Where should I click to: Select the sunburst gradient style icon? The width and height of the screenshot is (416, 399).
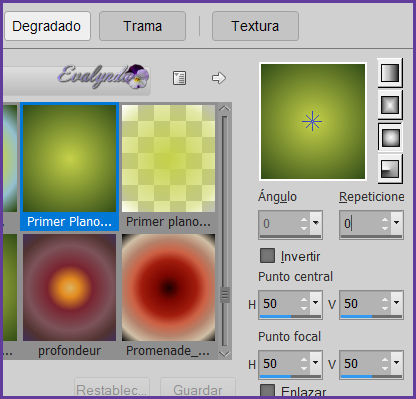coord(390,137)
